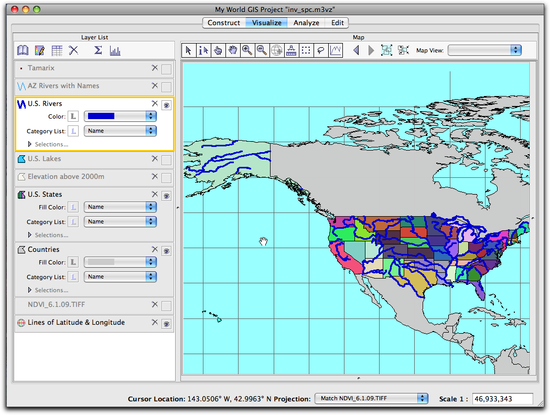Image resolution: width=550 pixels, height=415 pixels.
Task: Switch to the Analyze tab
Action: (x=306, y=23)
